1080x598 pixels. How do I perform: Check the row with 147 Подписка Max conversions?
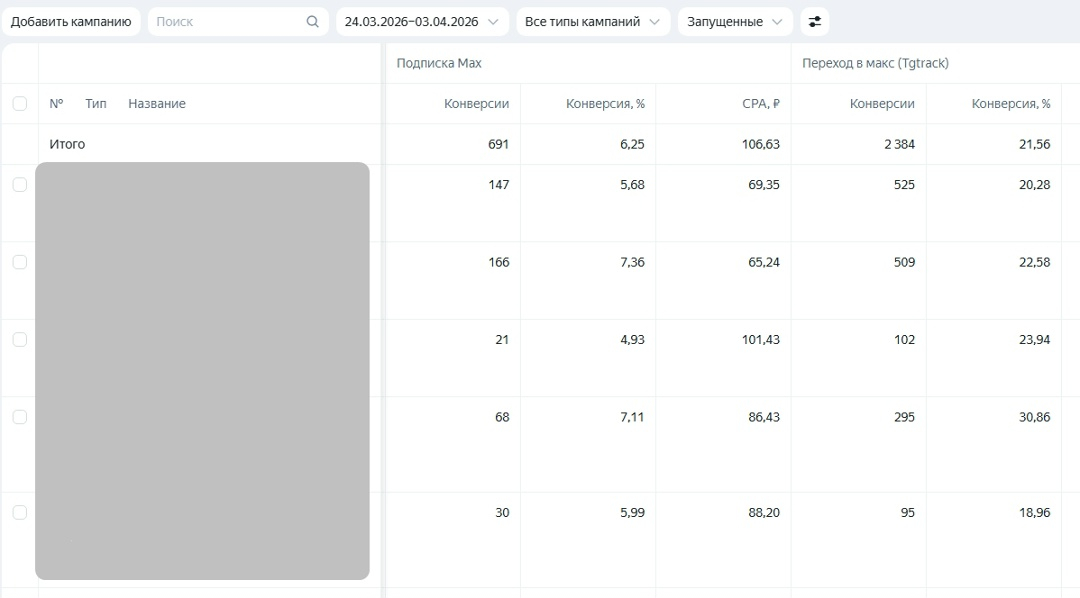pyautogui.click(x=20, y=184)
